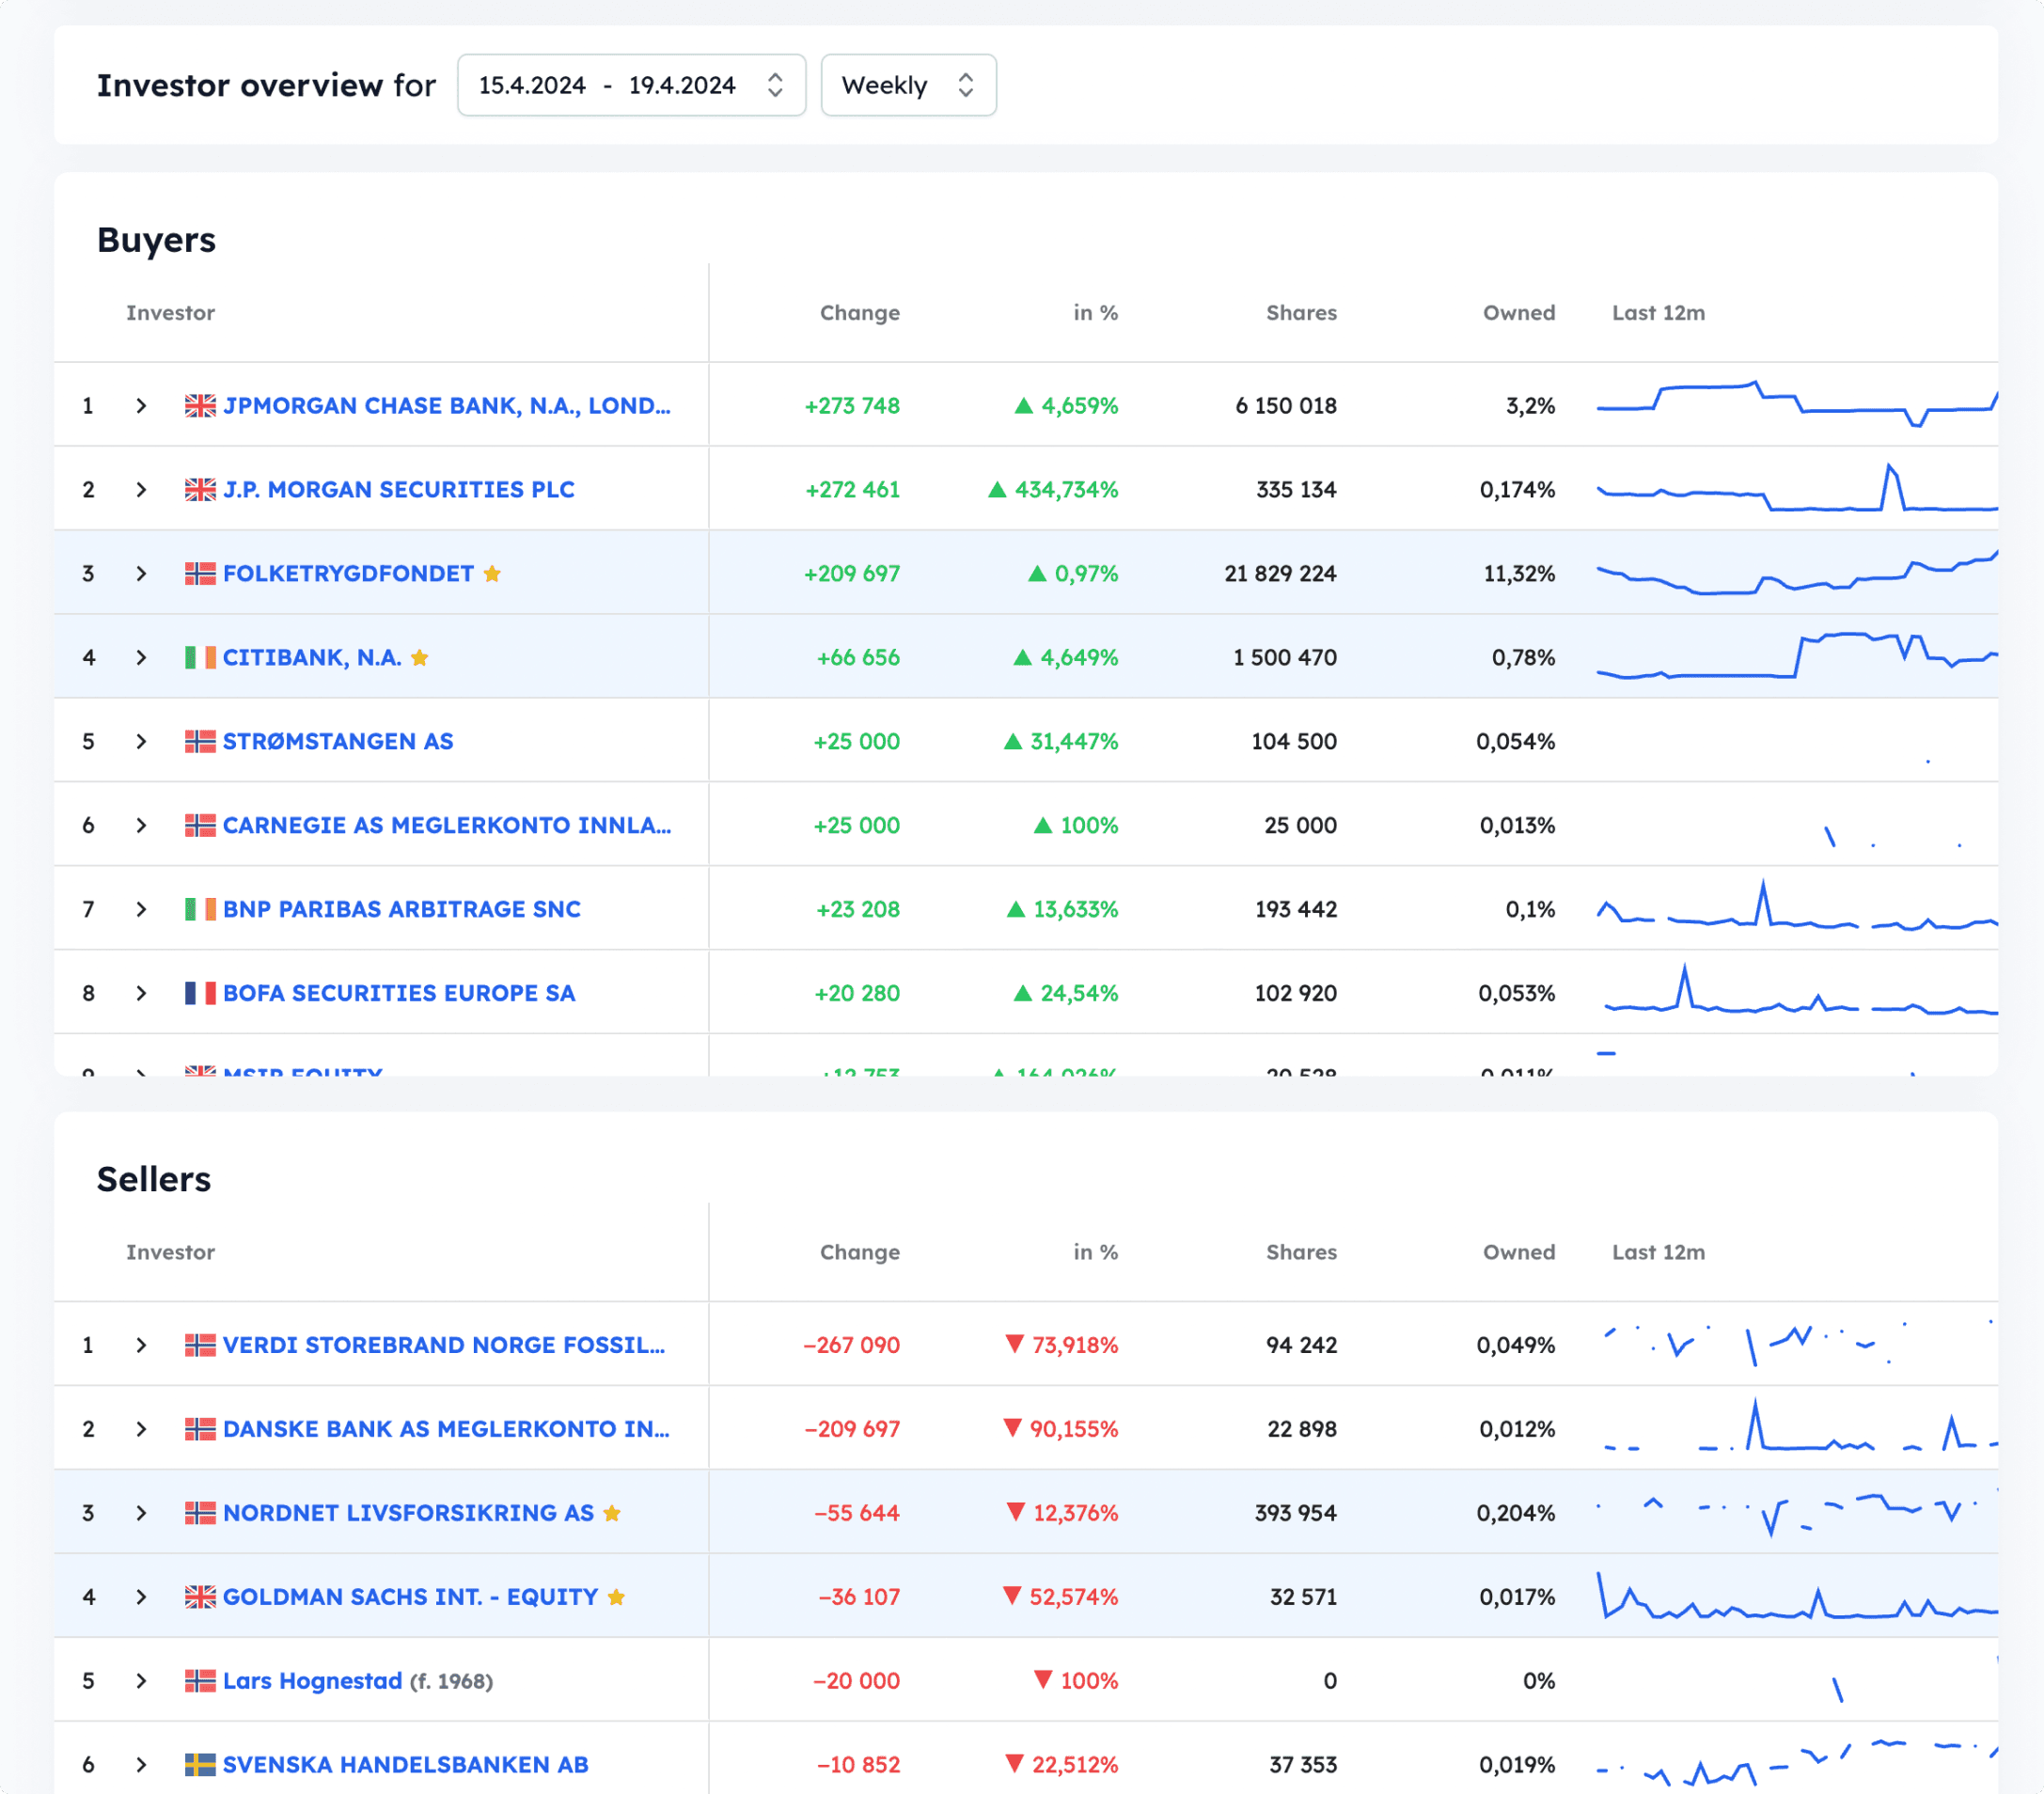Open BNP PARIBAS ARBITRAGE SNC link
Screen dimensions: 2044x1794
pyautogui.click(x=402, y=910)
